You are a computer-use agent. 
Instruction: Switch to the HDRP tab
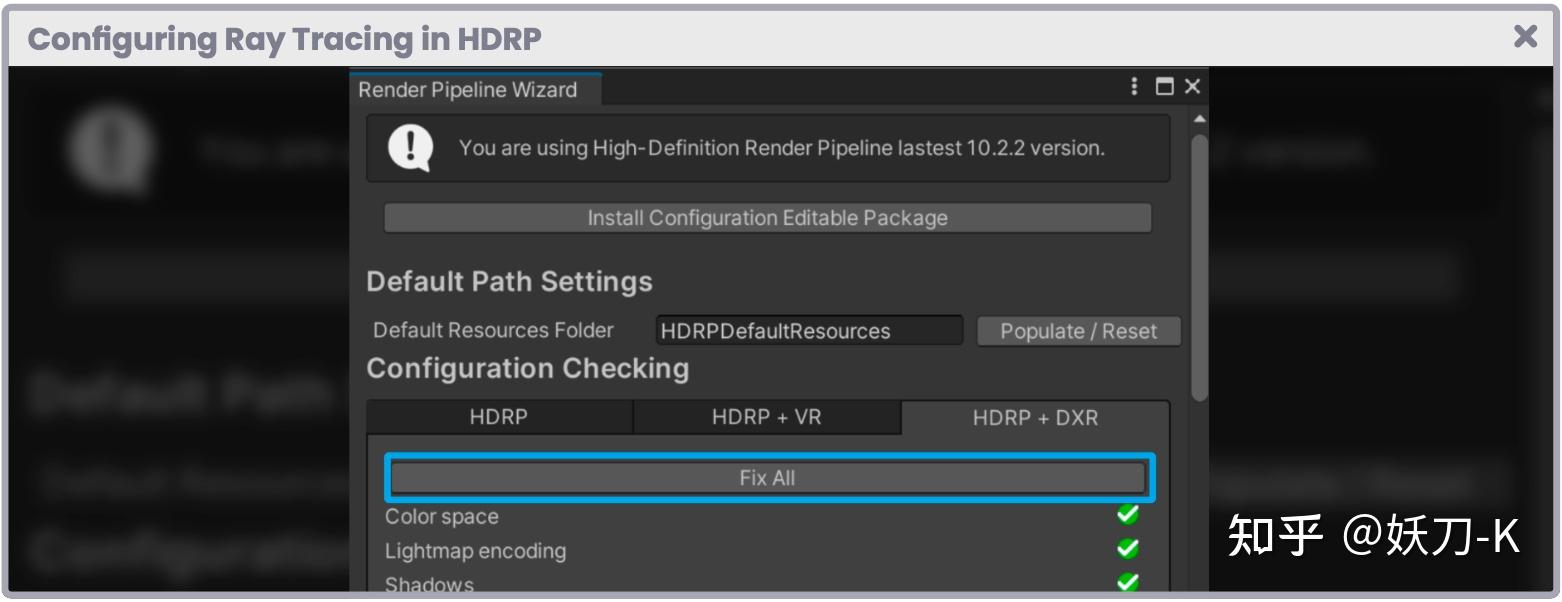(500, 417)
